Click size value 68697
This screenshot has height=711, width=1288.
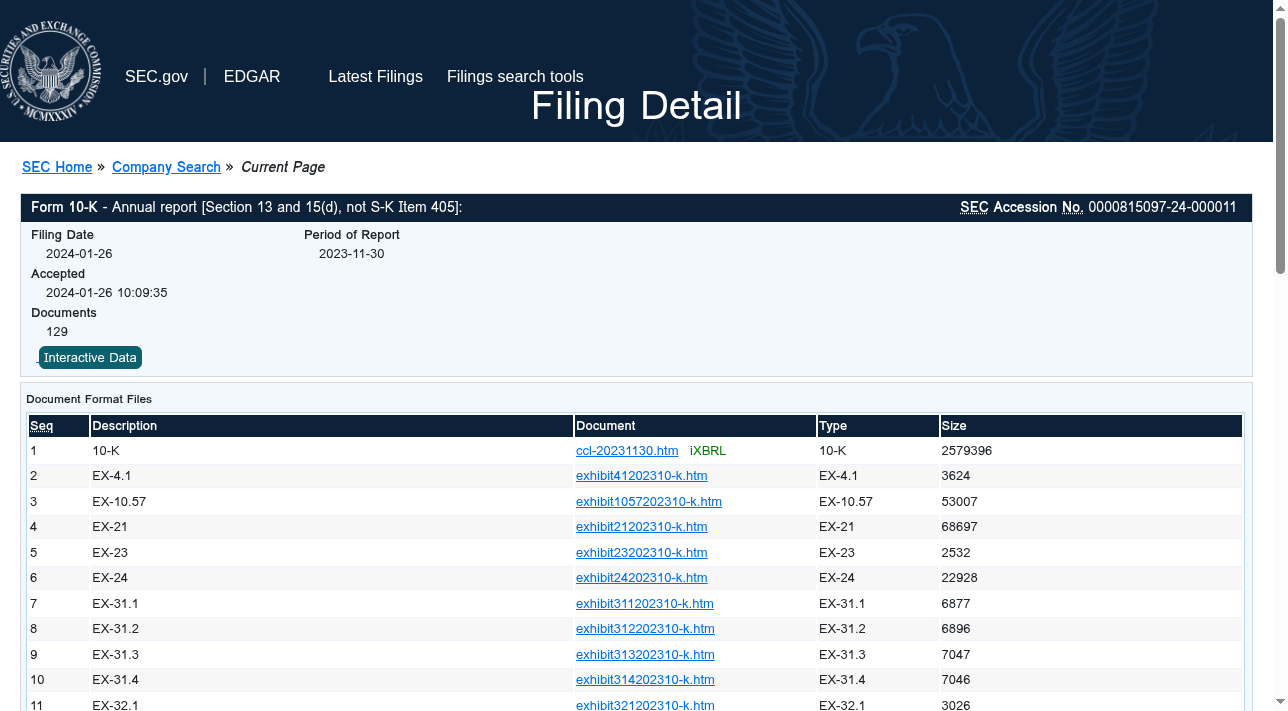[959, 527]
